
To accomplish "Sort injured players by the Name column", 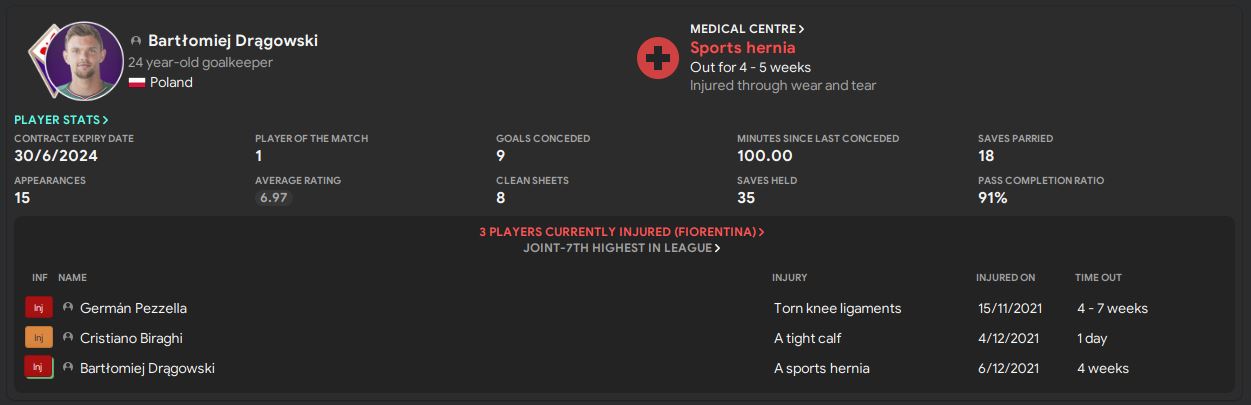I will point(72,277).
